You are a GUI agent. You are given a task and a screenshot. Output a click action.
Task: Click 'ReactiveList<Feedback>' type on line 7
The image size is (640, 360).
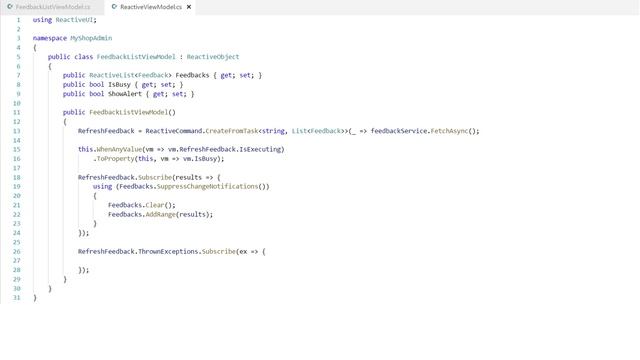(x=131, y=76)
